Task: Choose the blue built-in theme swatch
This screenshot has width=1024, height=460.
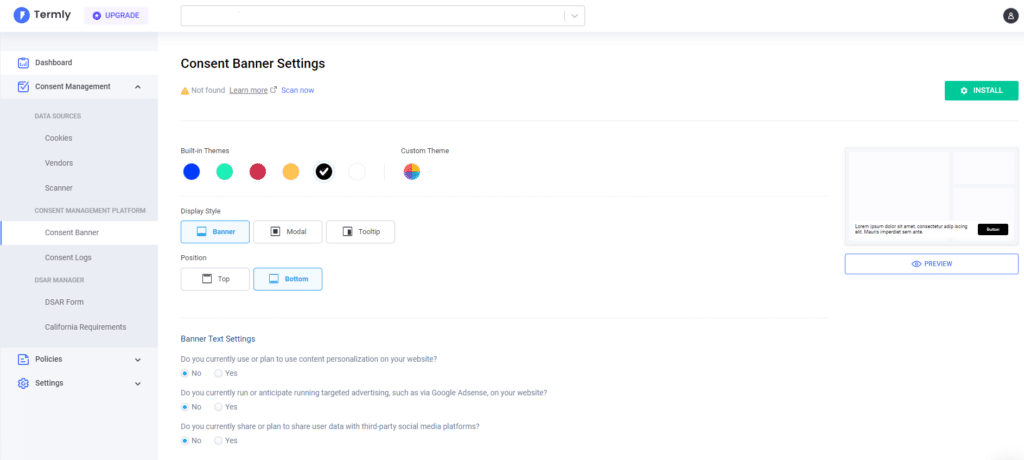Action: (192, 172)
